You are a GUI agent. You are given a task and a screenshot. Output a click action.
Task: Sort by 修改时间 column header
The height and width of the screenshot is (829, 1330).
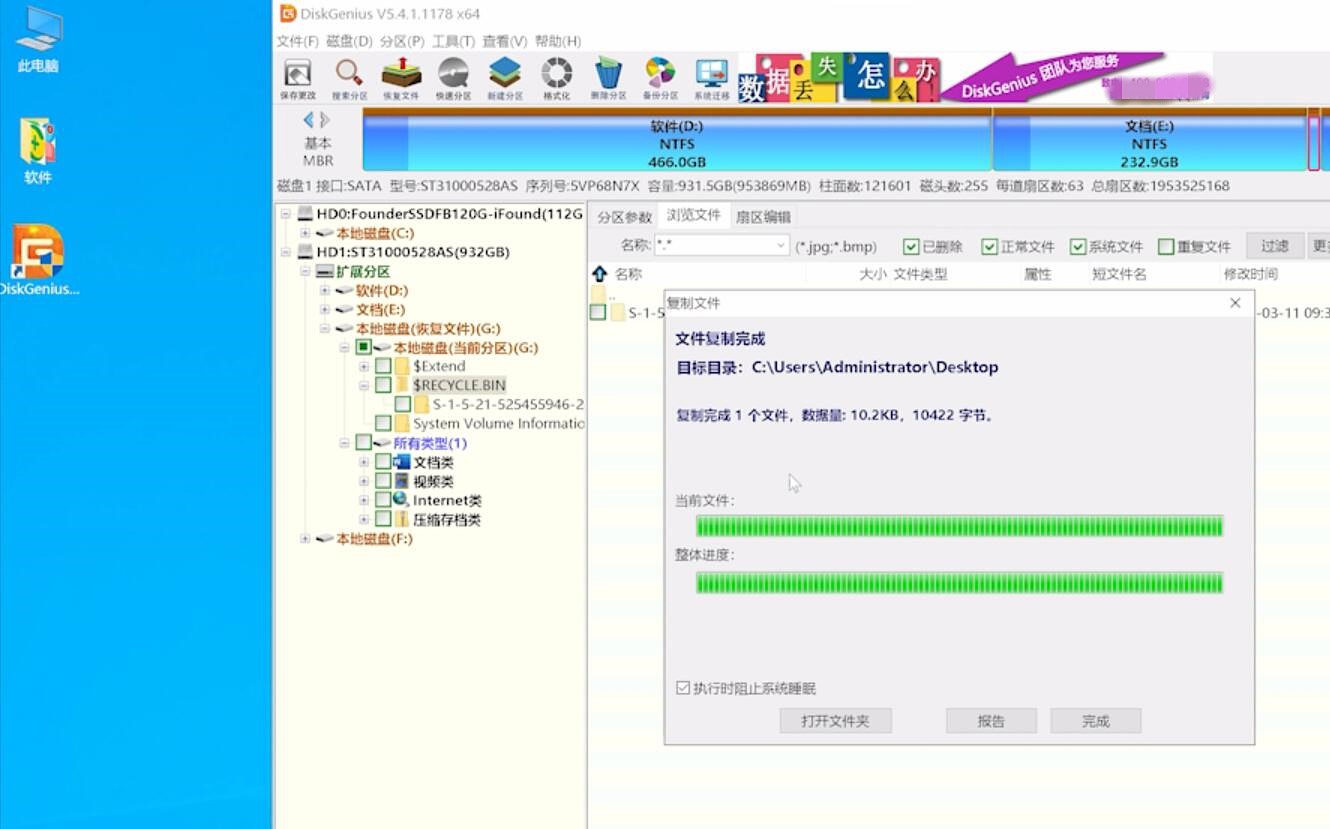[x=1250, y=274]
